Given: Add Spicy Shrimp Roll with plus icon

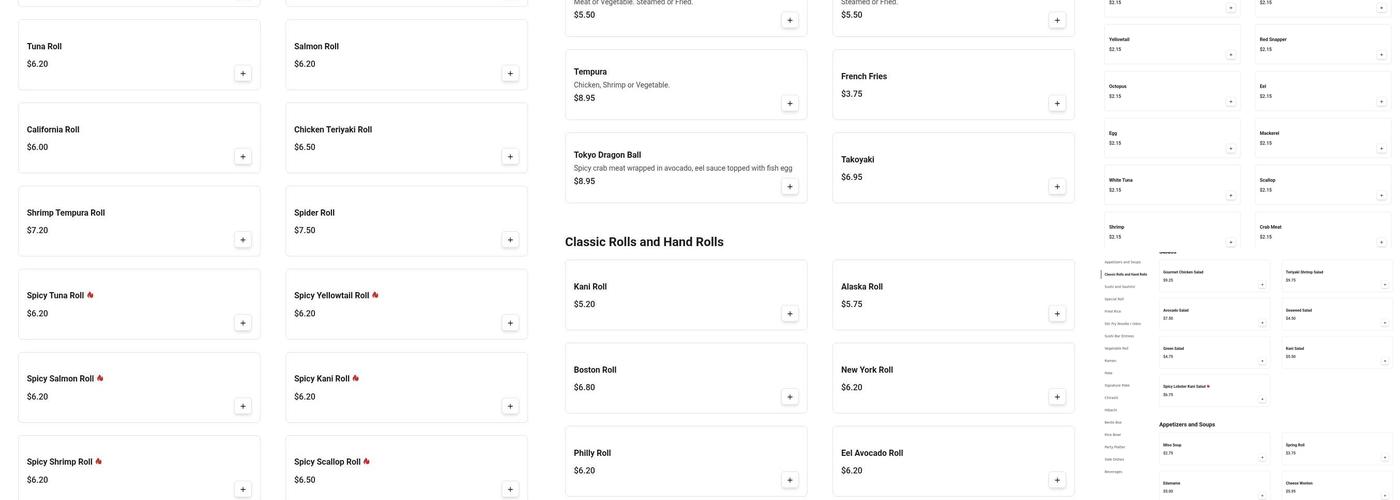Looking at the screenshot, I should click(x=243, y=489).
